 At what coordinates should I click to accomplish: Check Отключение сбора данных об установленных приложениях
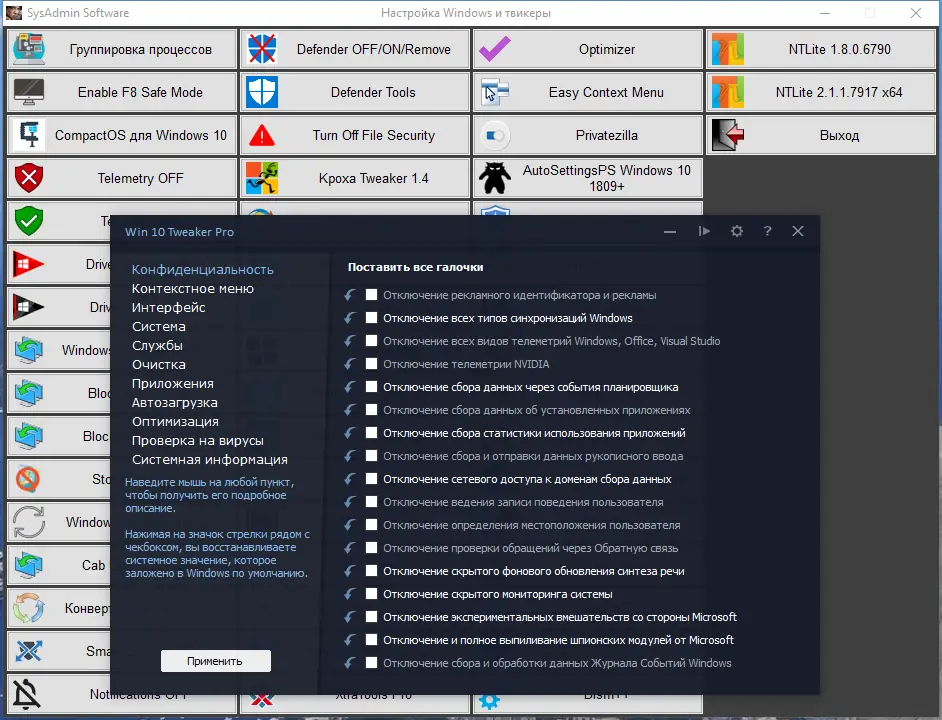[x=371, y=409]
